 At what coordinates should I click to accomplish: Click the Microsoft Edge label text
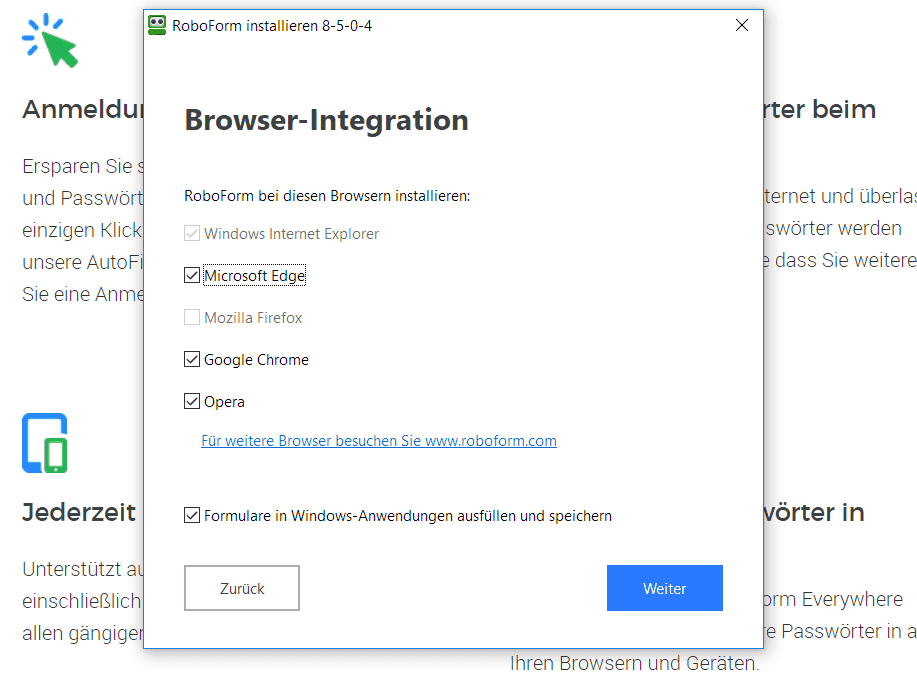click(255, 275)
